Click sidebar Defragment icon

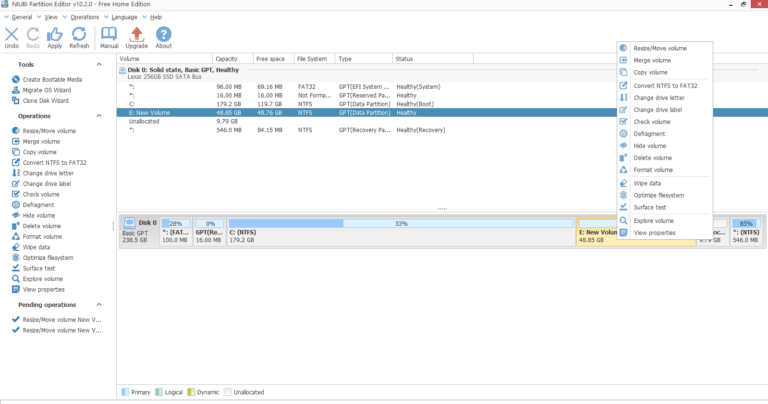tap(16, 205)
